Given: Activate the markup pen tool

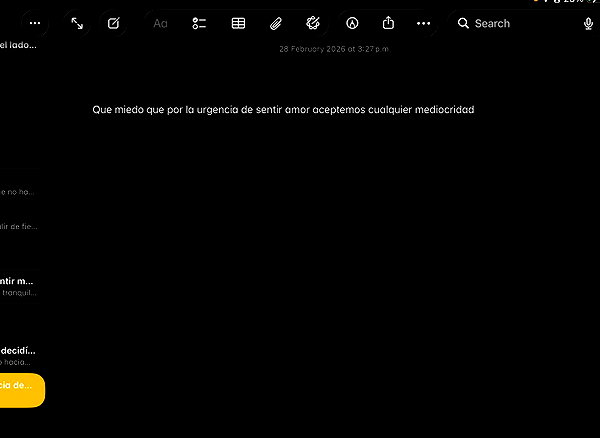Looking at the screenshot, I should (352, 23).
